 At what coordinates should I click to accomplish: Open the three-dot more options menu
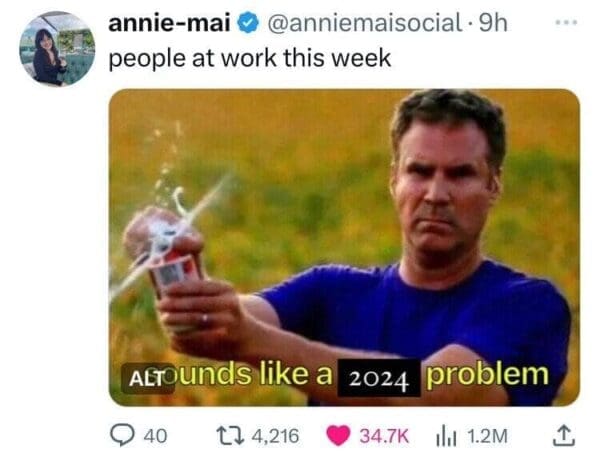(566, 23)
